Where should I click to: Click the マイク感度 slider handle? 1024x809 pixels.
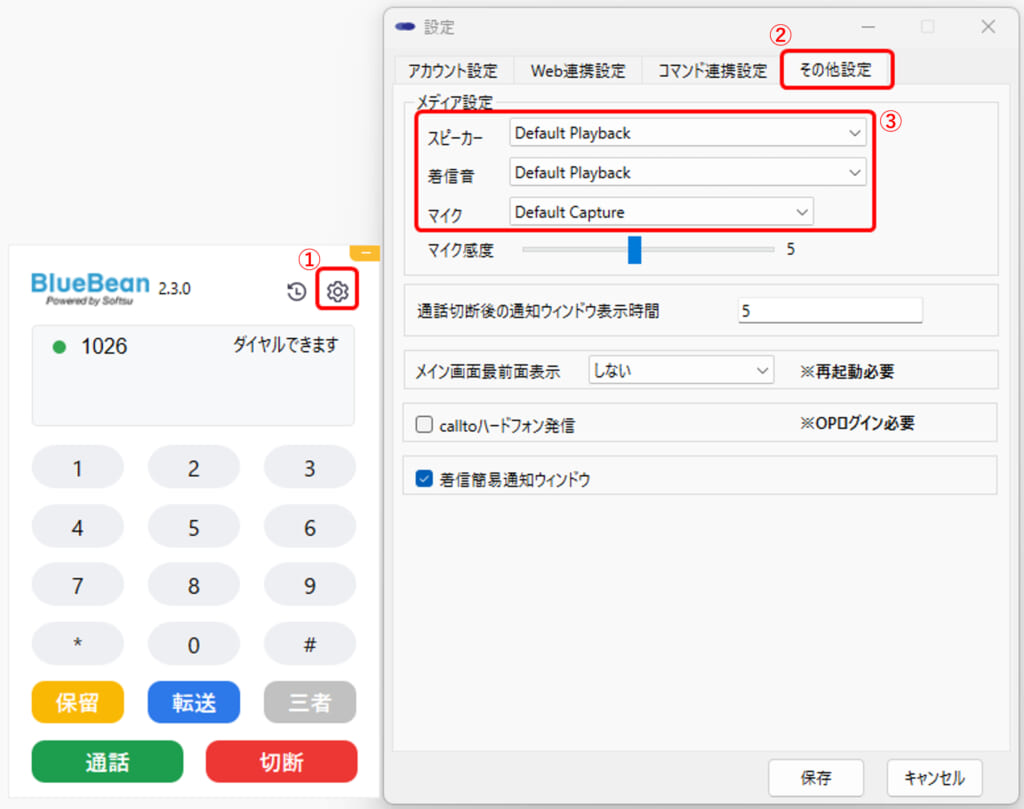coord(634,250)
